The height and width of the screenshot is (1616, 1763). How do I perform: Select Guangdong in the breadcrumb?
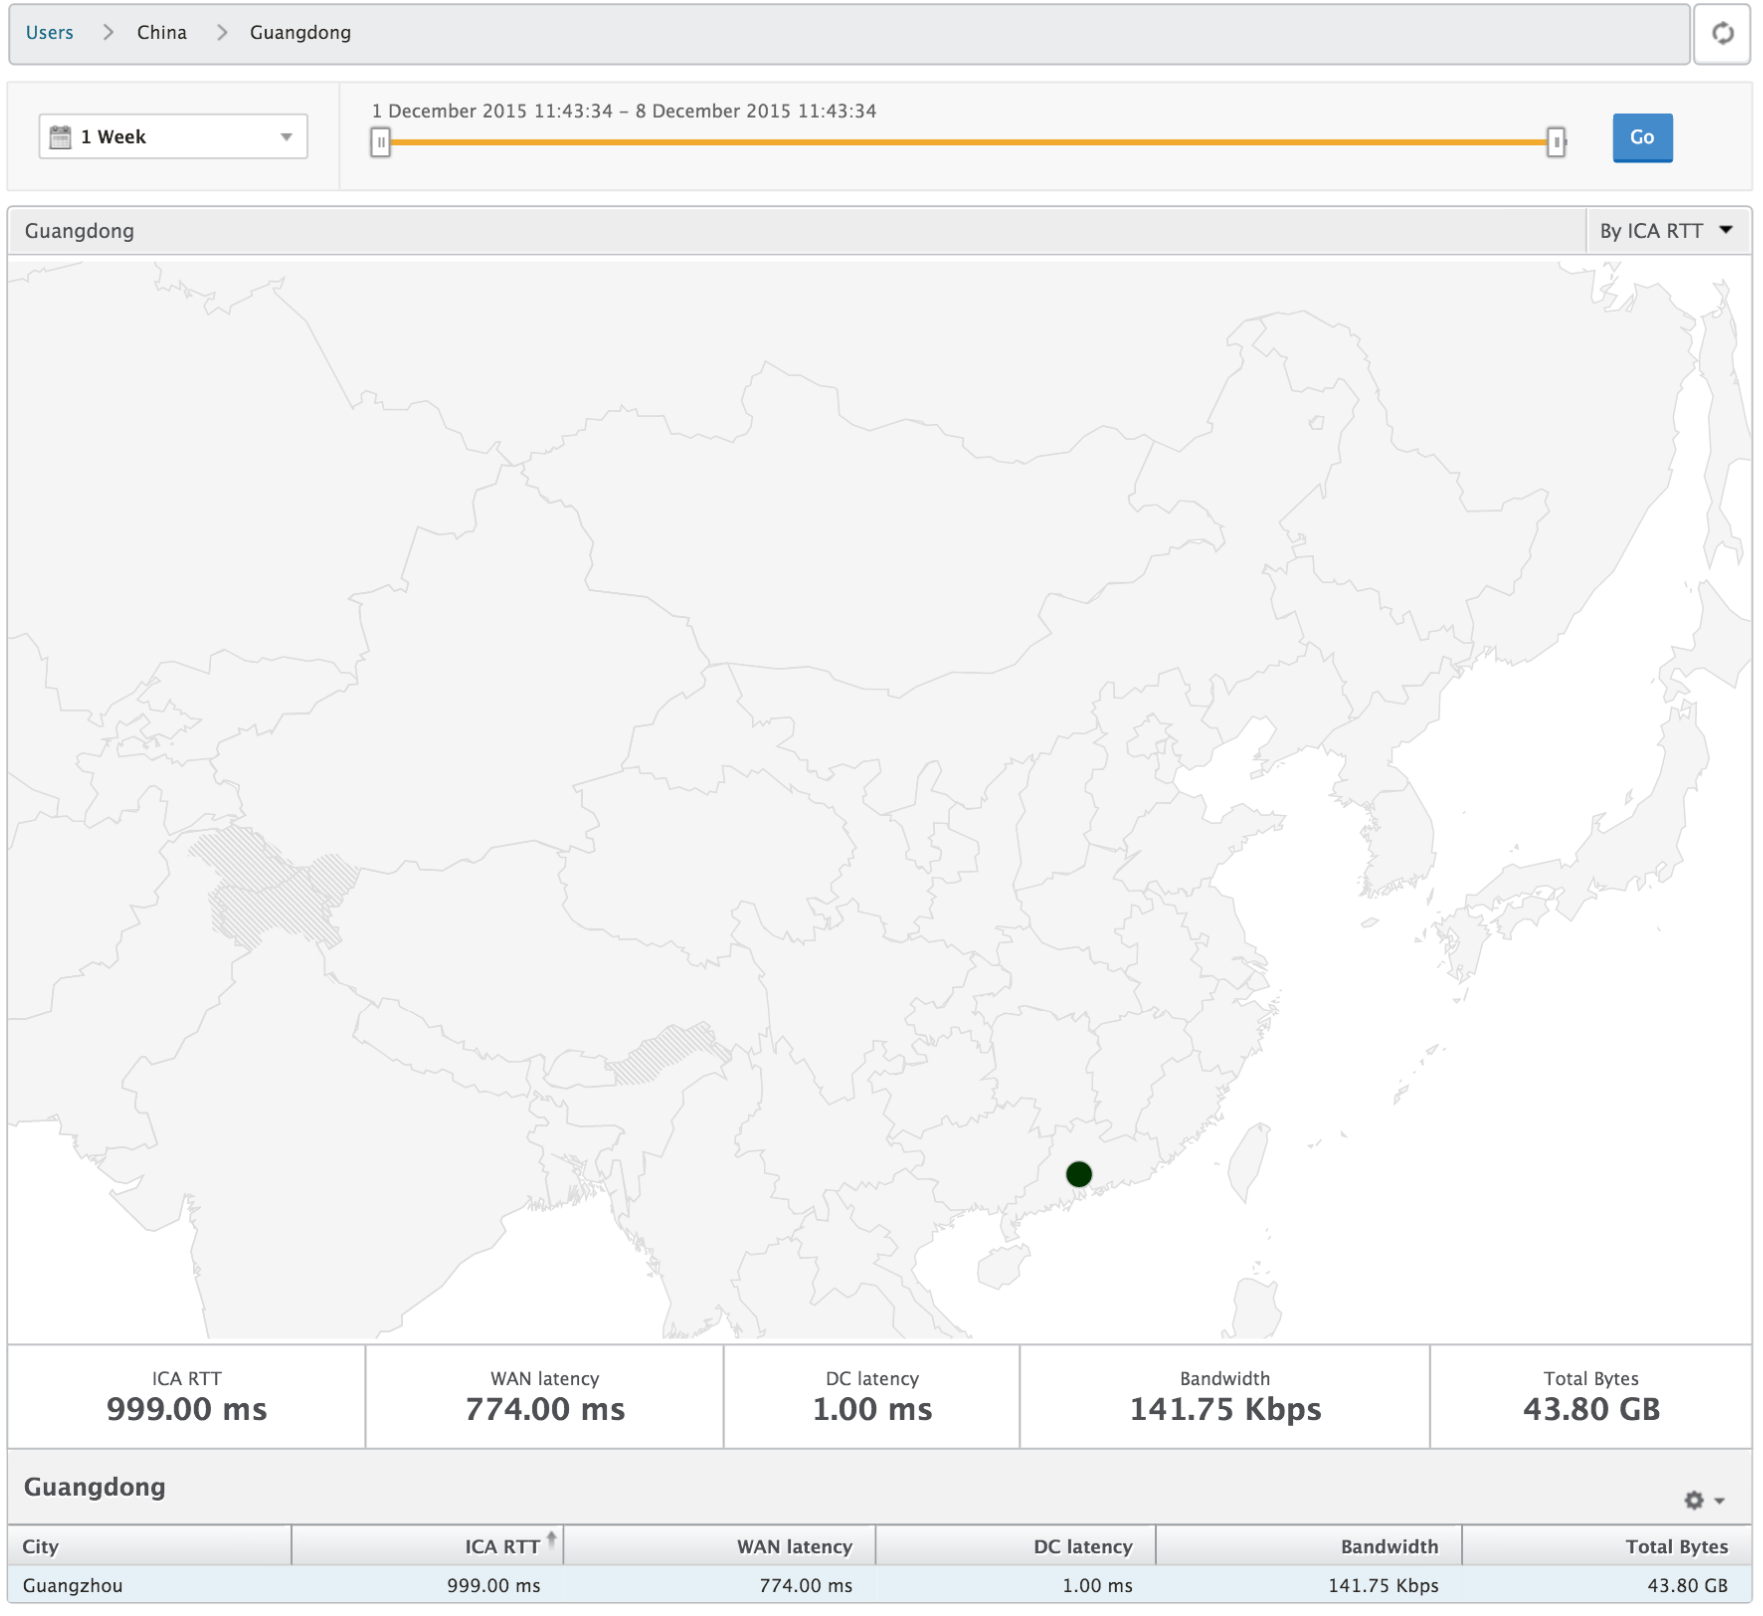[300, 32]
